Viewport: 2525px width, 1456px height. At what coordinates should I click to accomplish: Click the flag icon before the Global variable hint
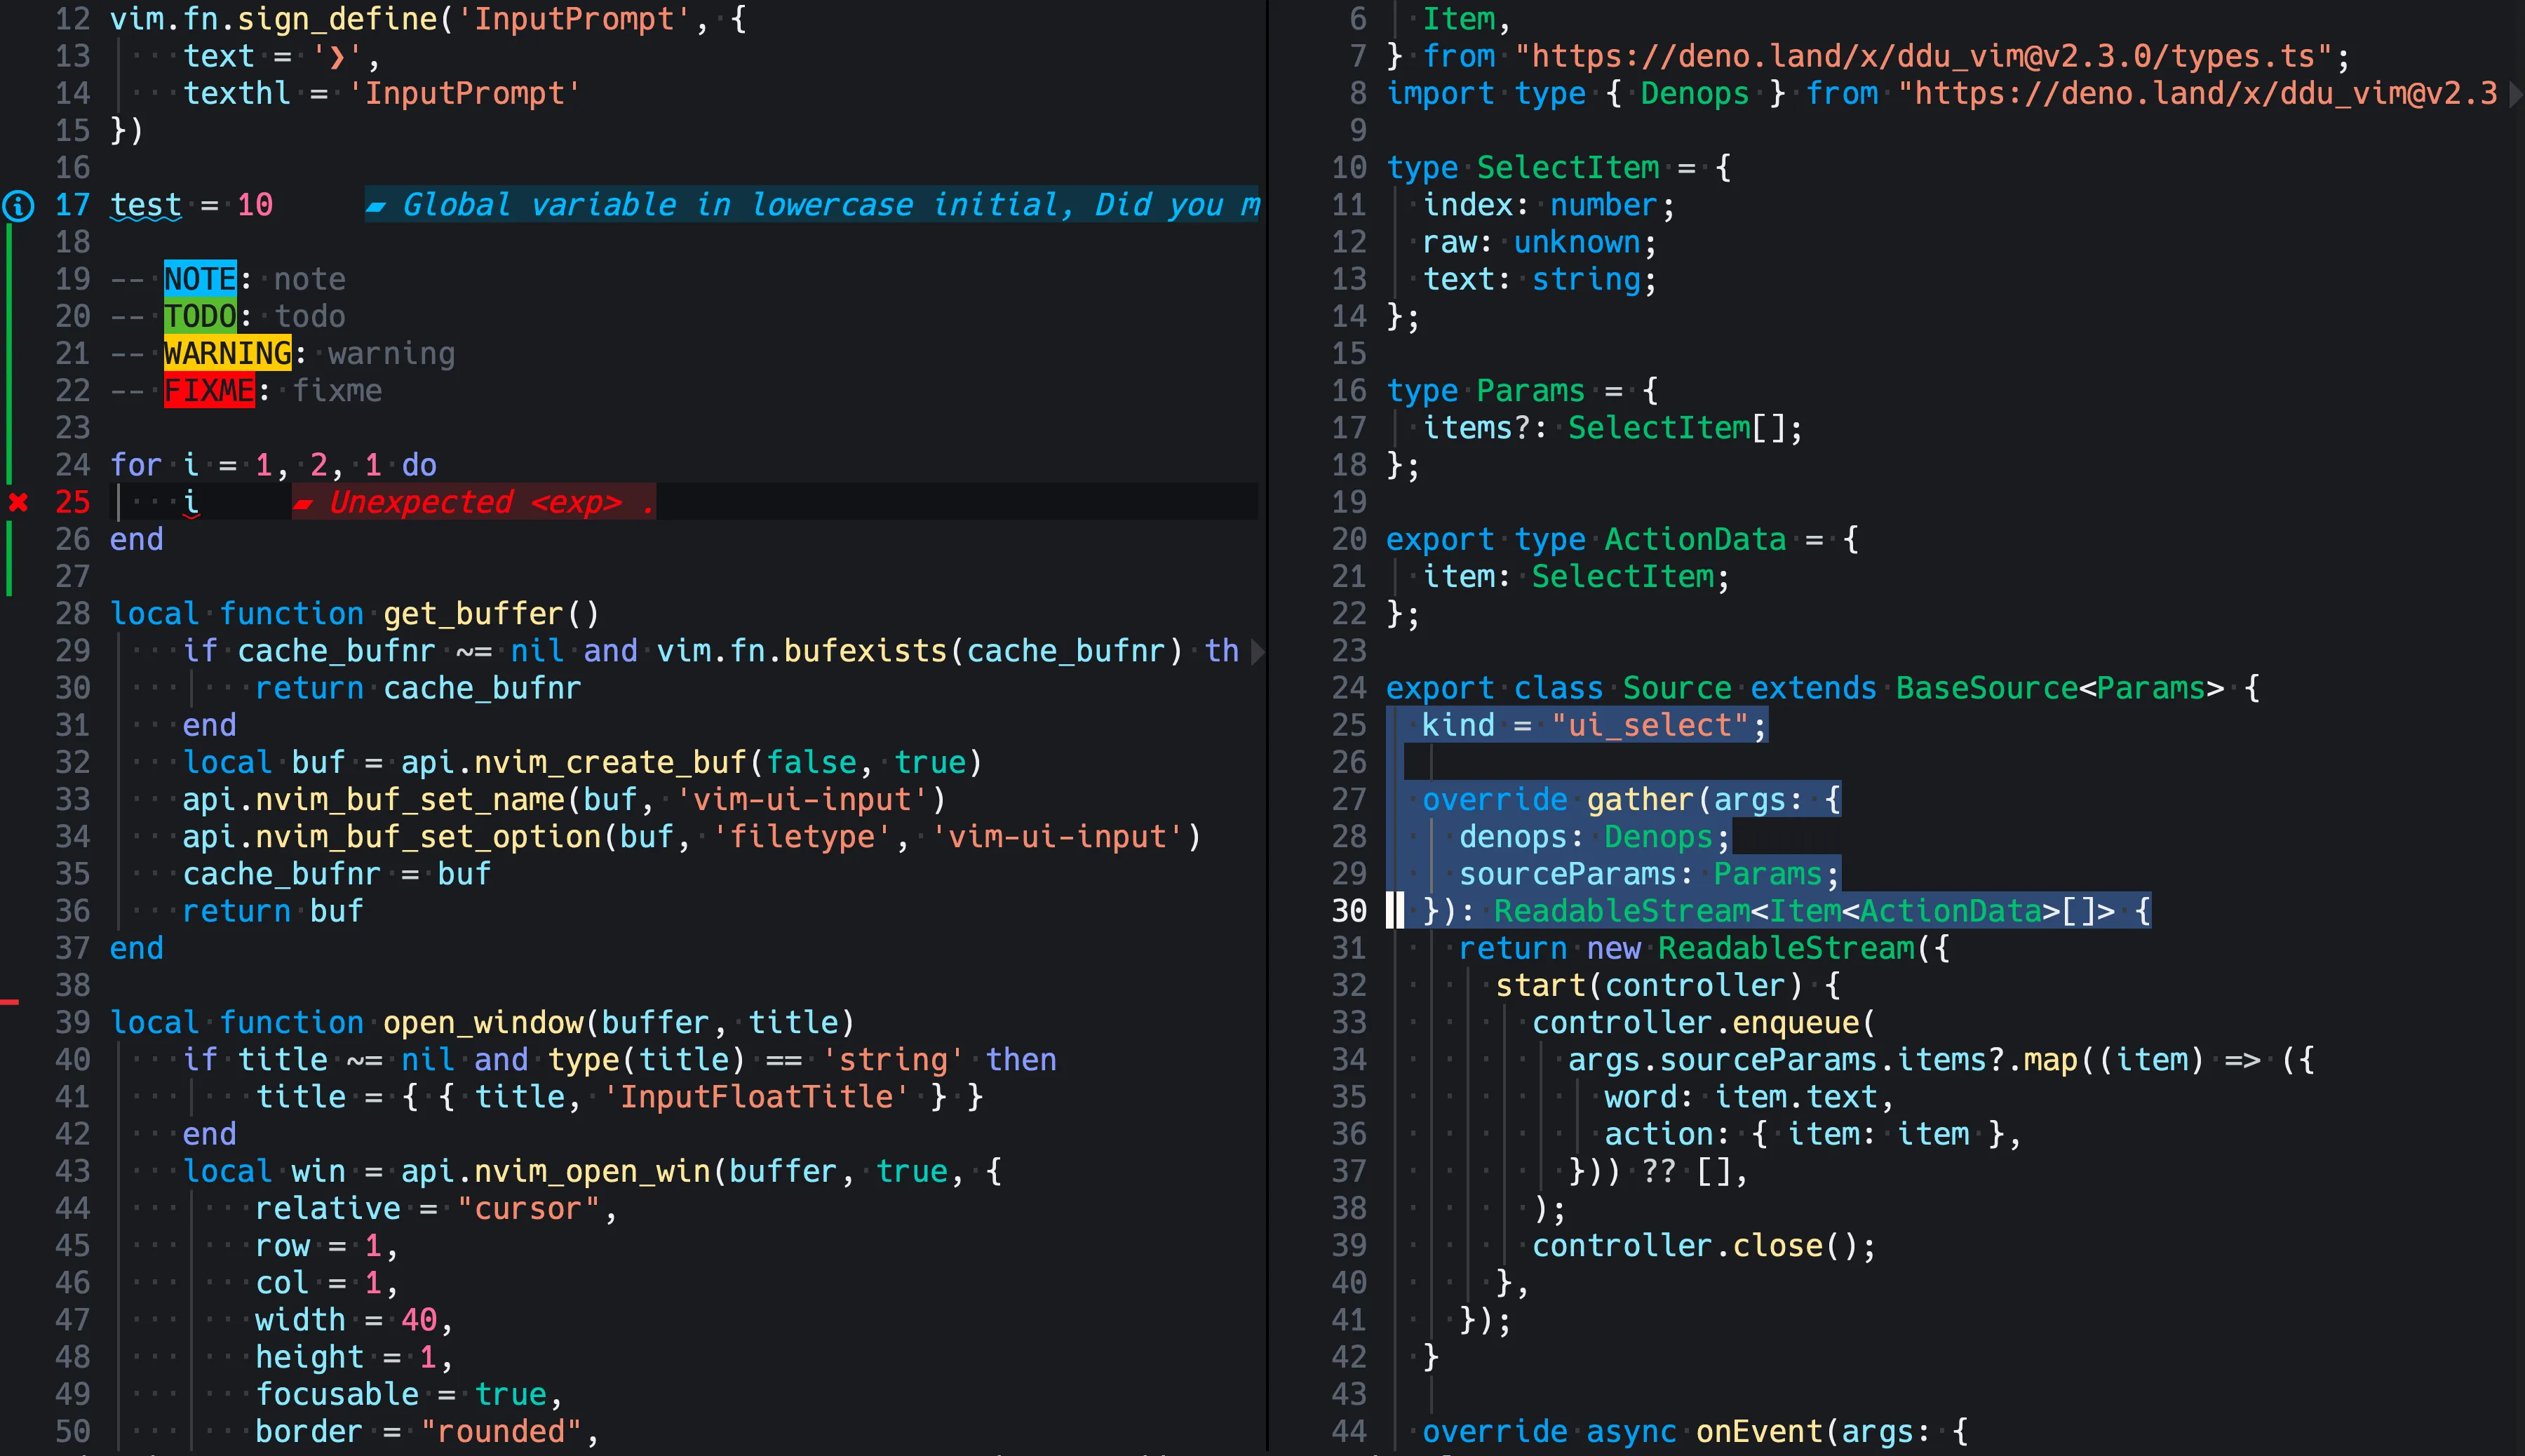point(376,207)
